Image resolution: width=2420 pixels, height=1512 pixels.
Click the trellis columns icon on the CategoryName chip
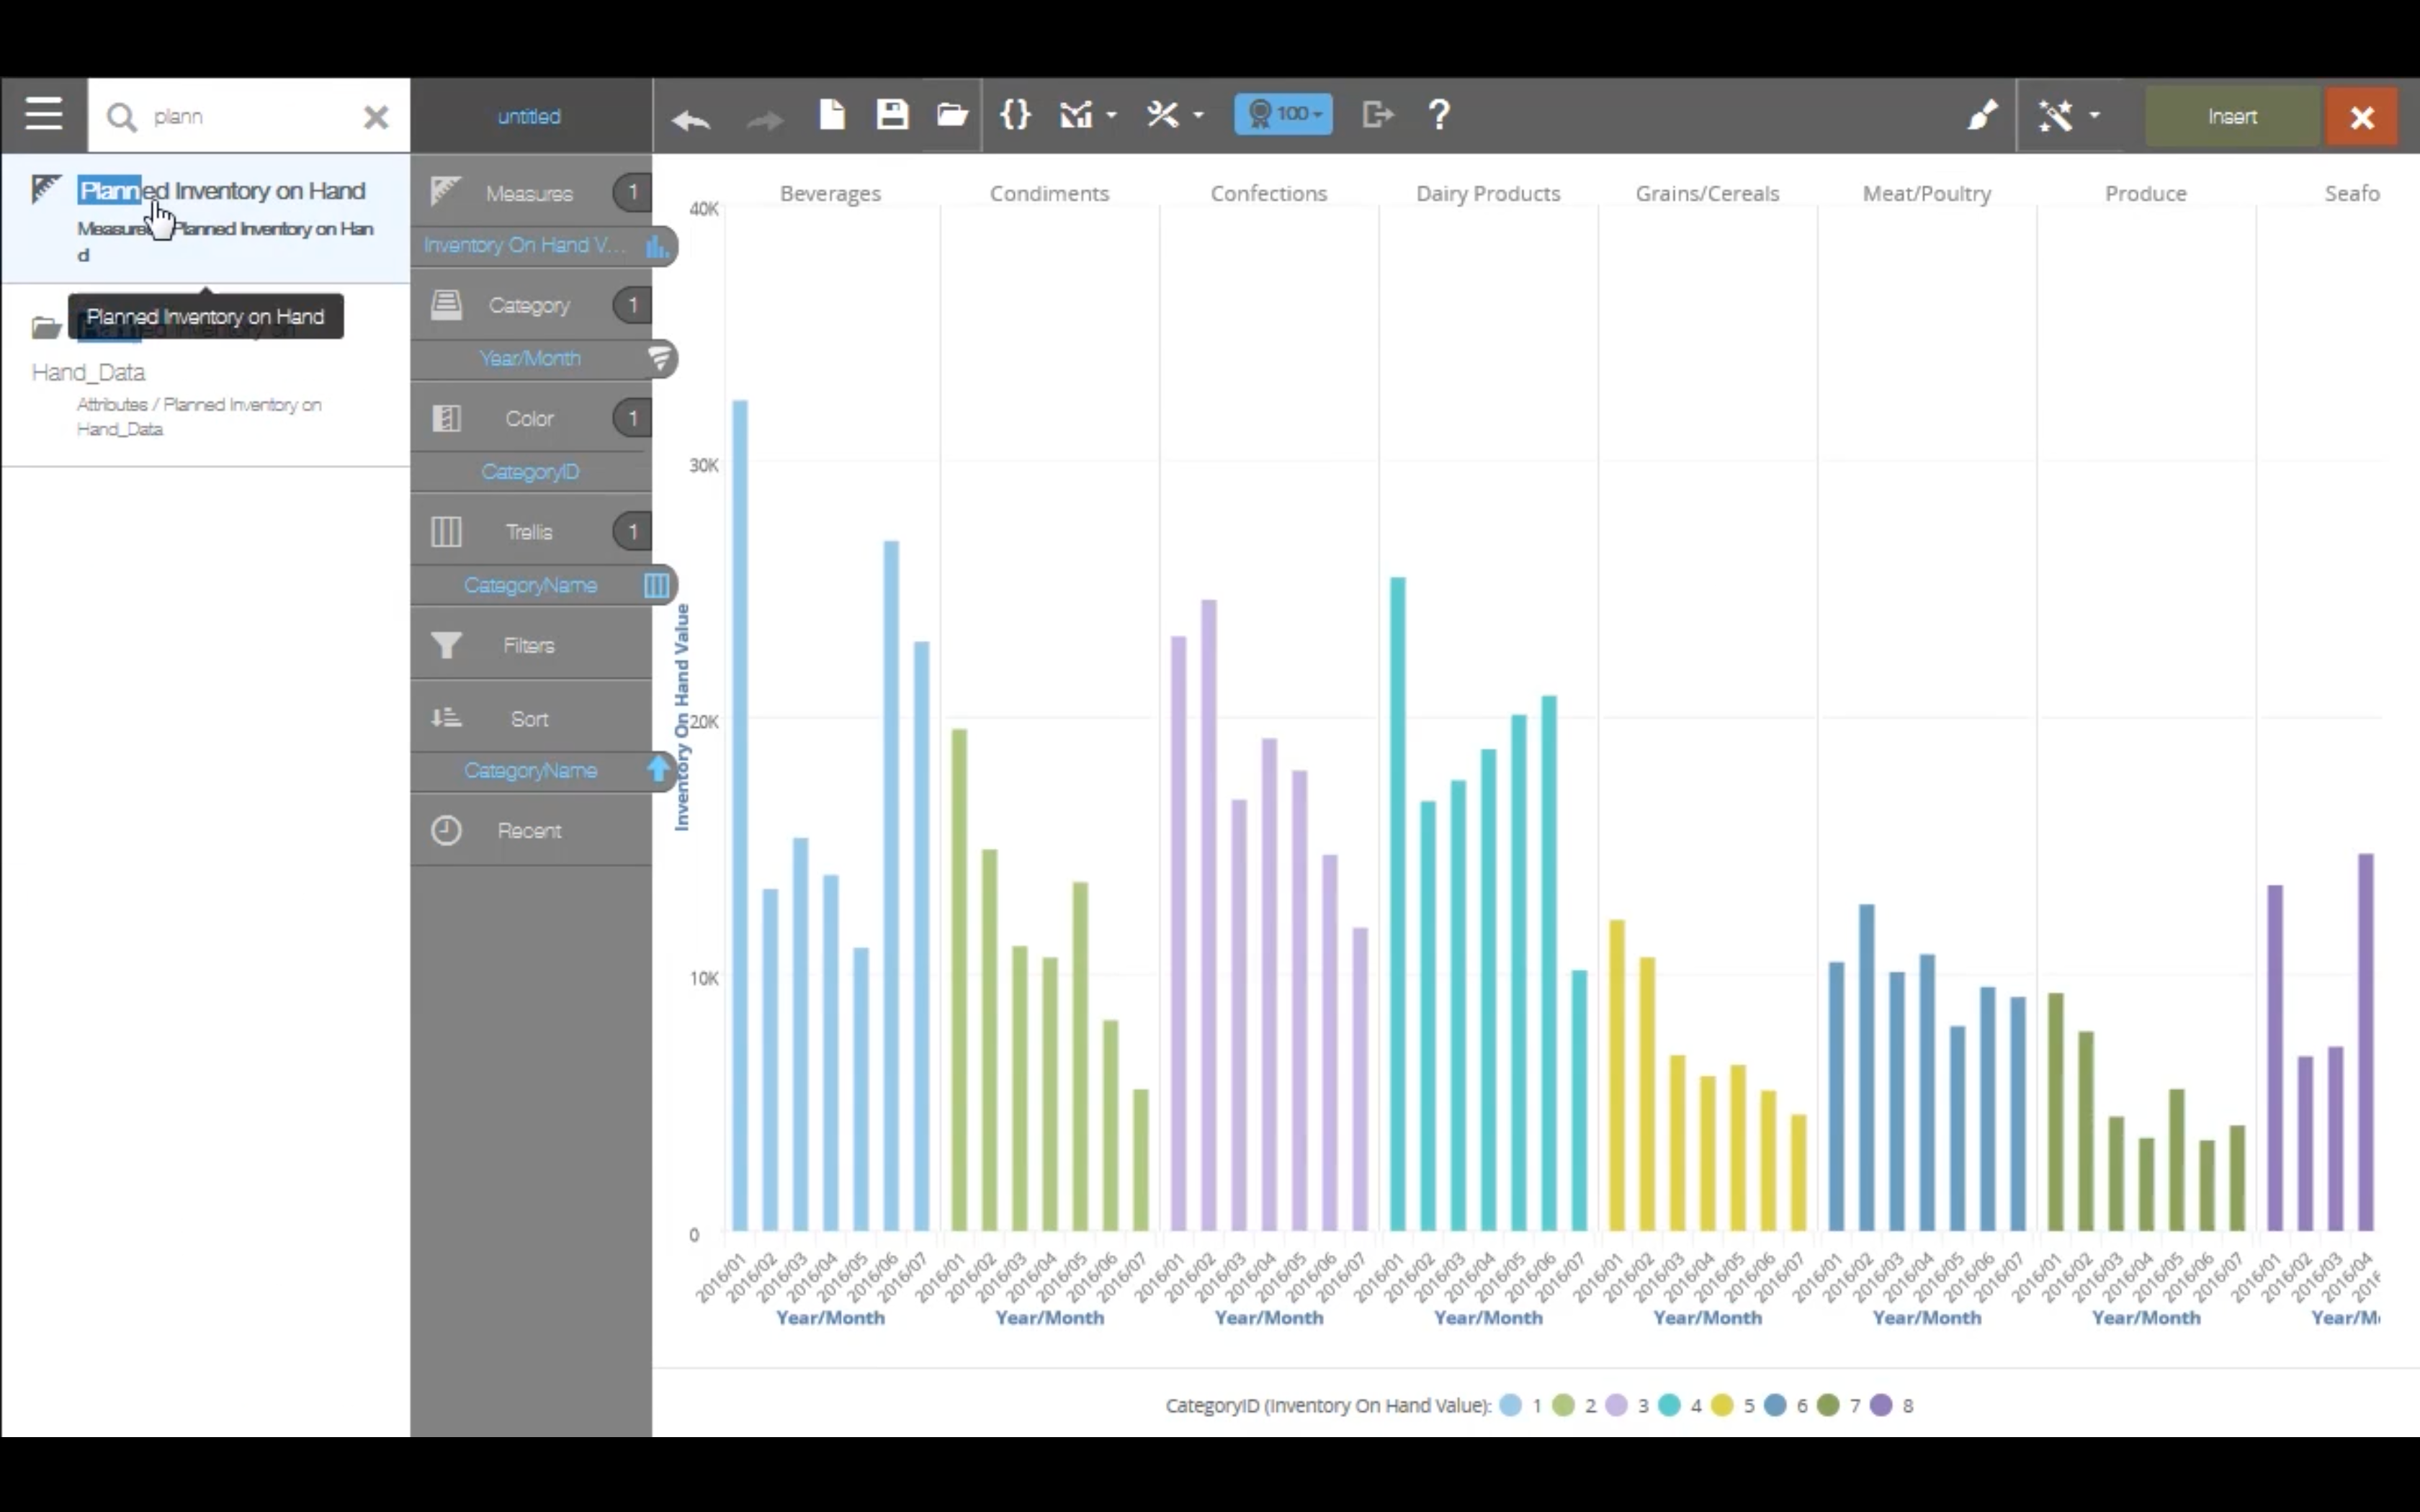pos(657,585)
